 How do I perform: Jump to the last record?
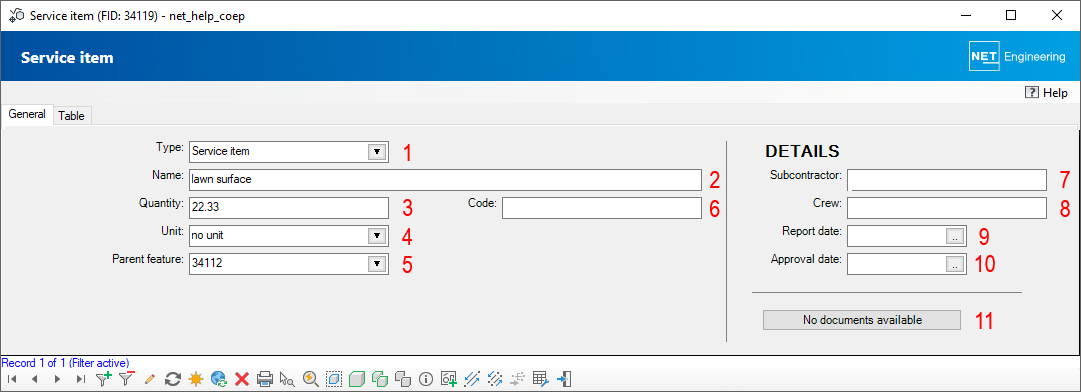tap(81, 378)
